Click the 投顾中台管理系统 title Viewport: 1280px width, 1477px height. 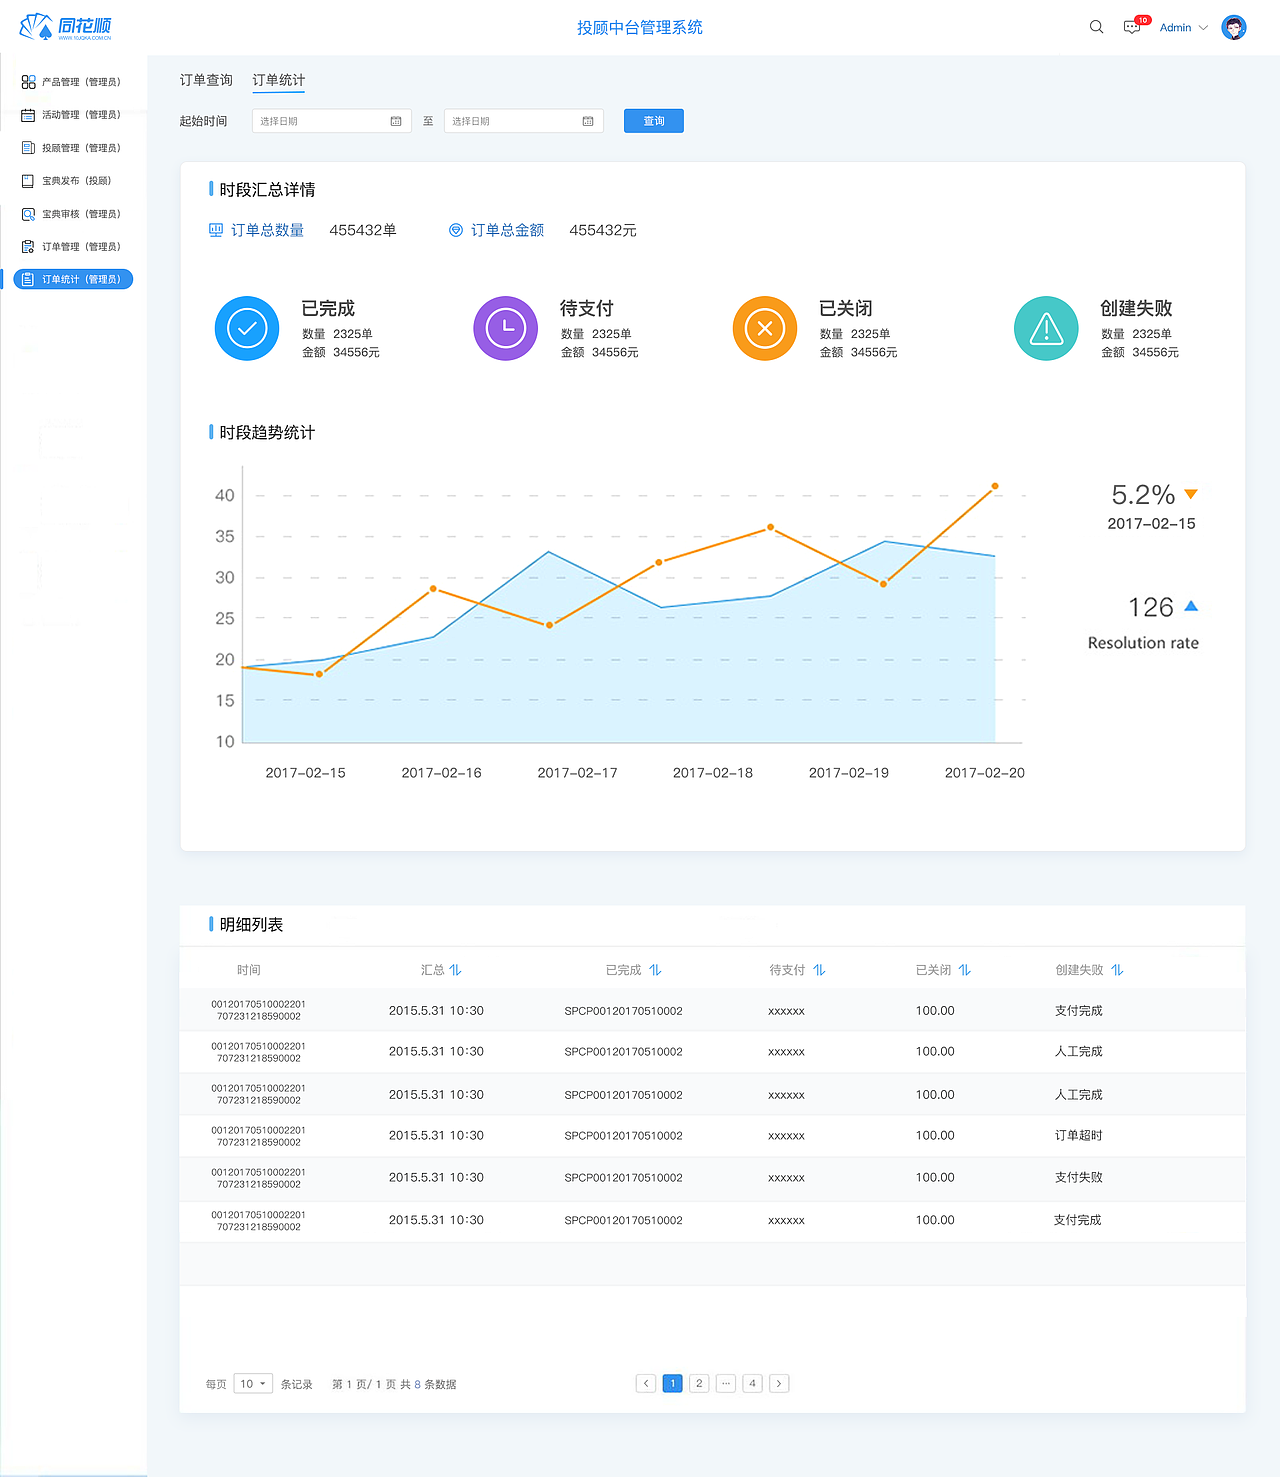640,27
